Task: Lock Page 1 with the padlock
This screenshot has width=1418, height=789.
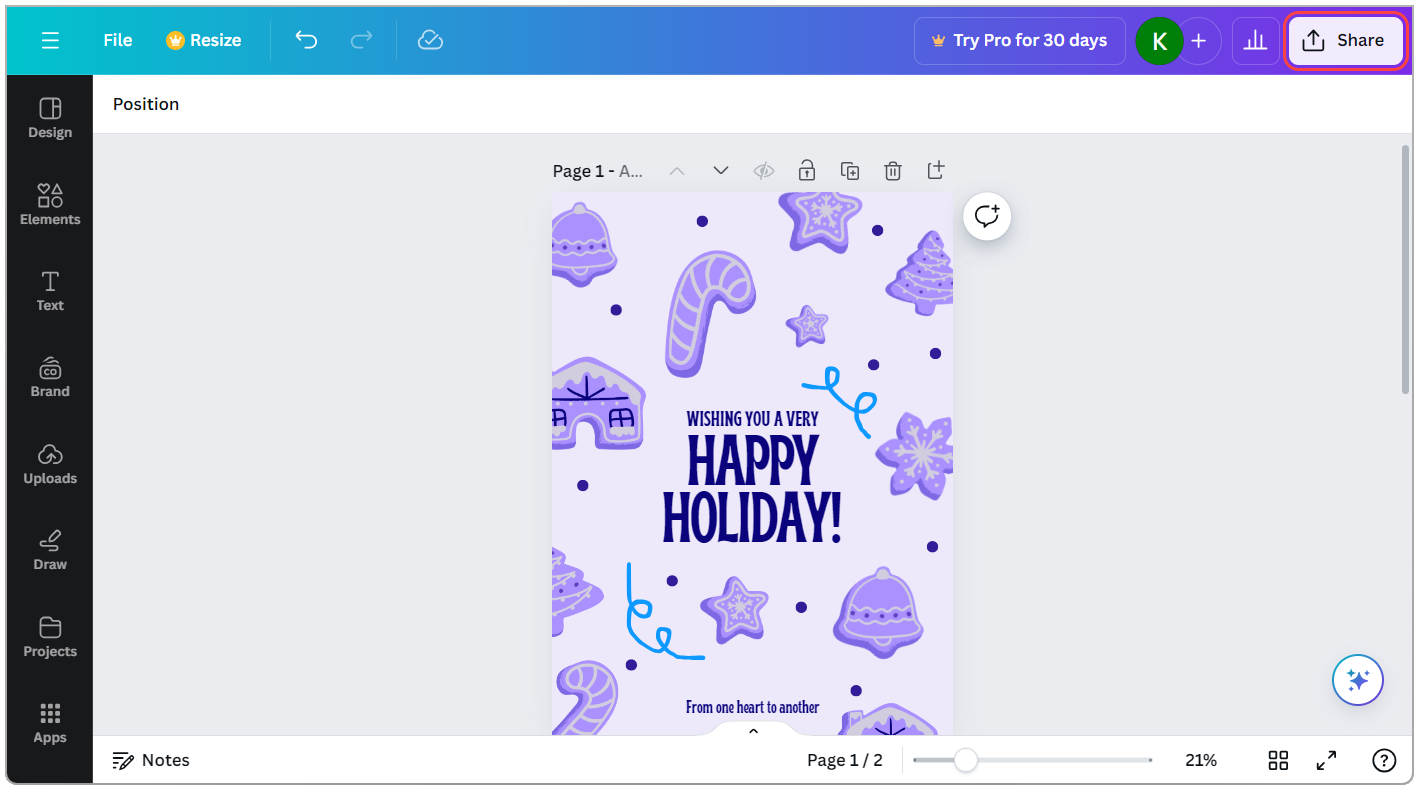Action: [x=806, y=170]
